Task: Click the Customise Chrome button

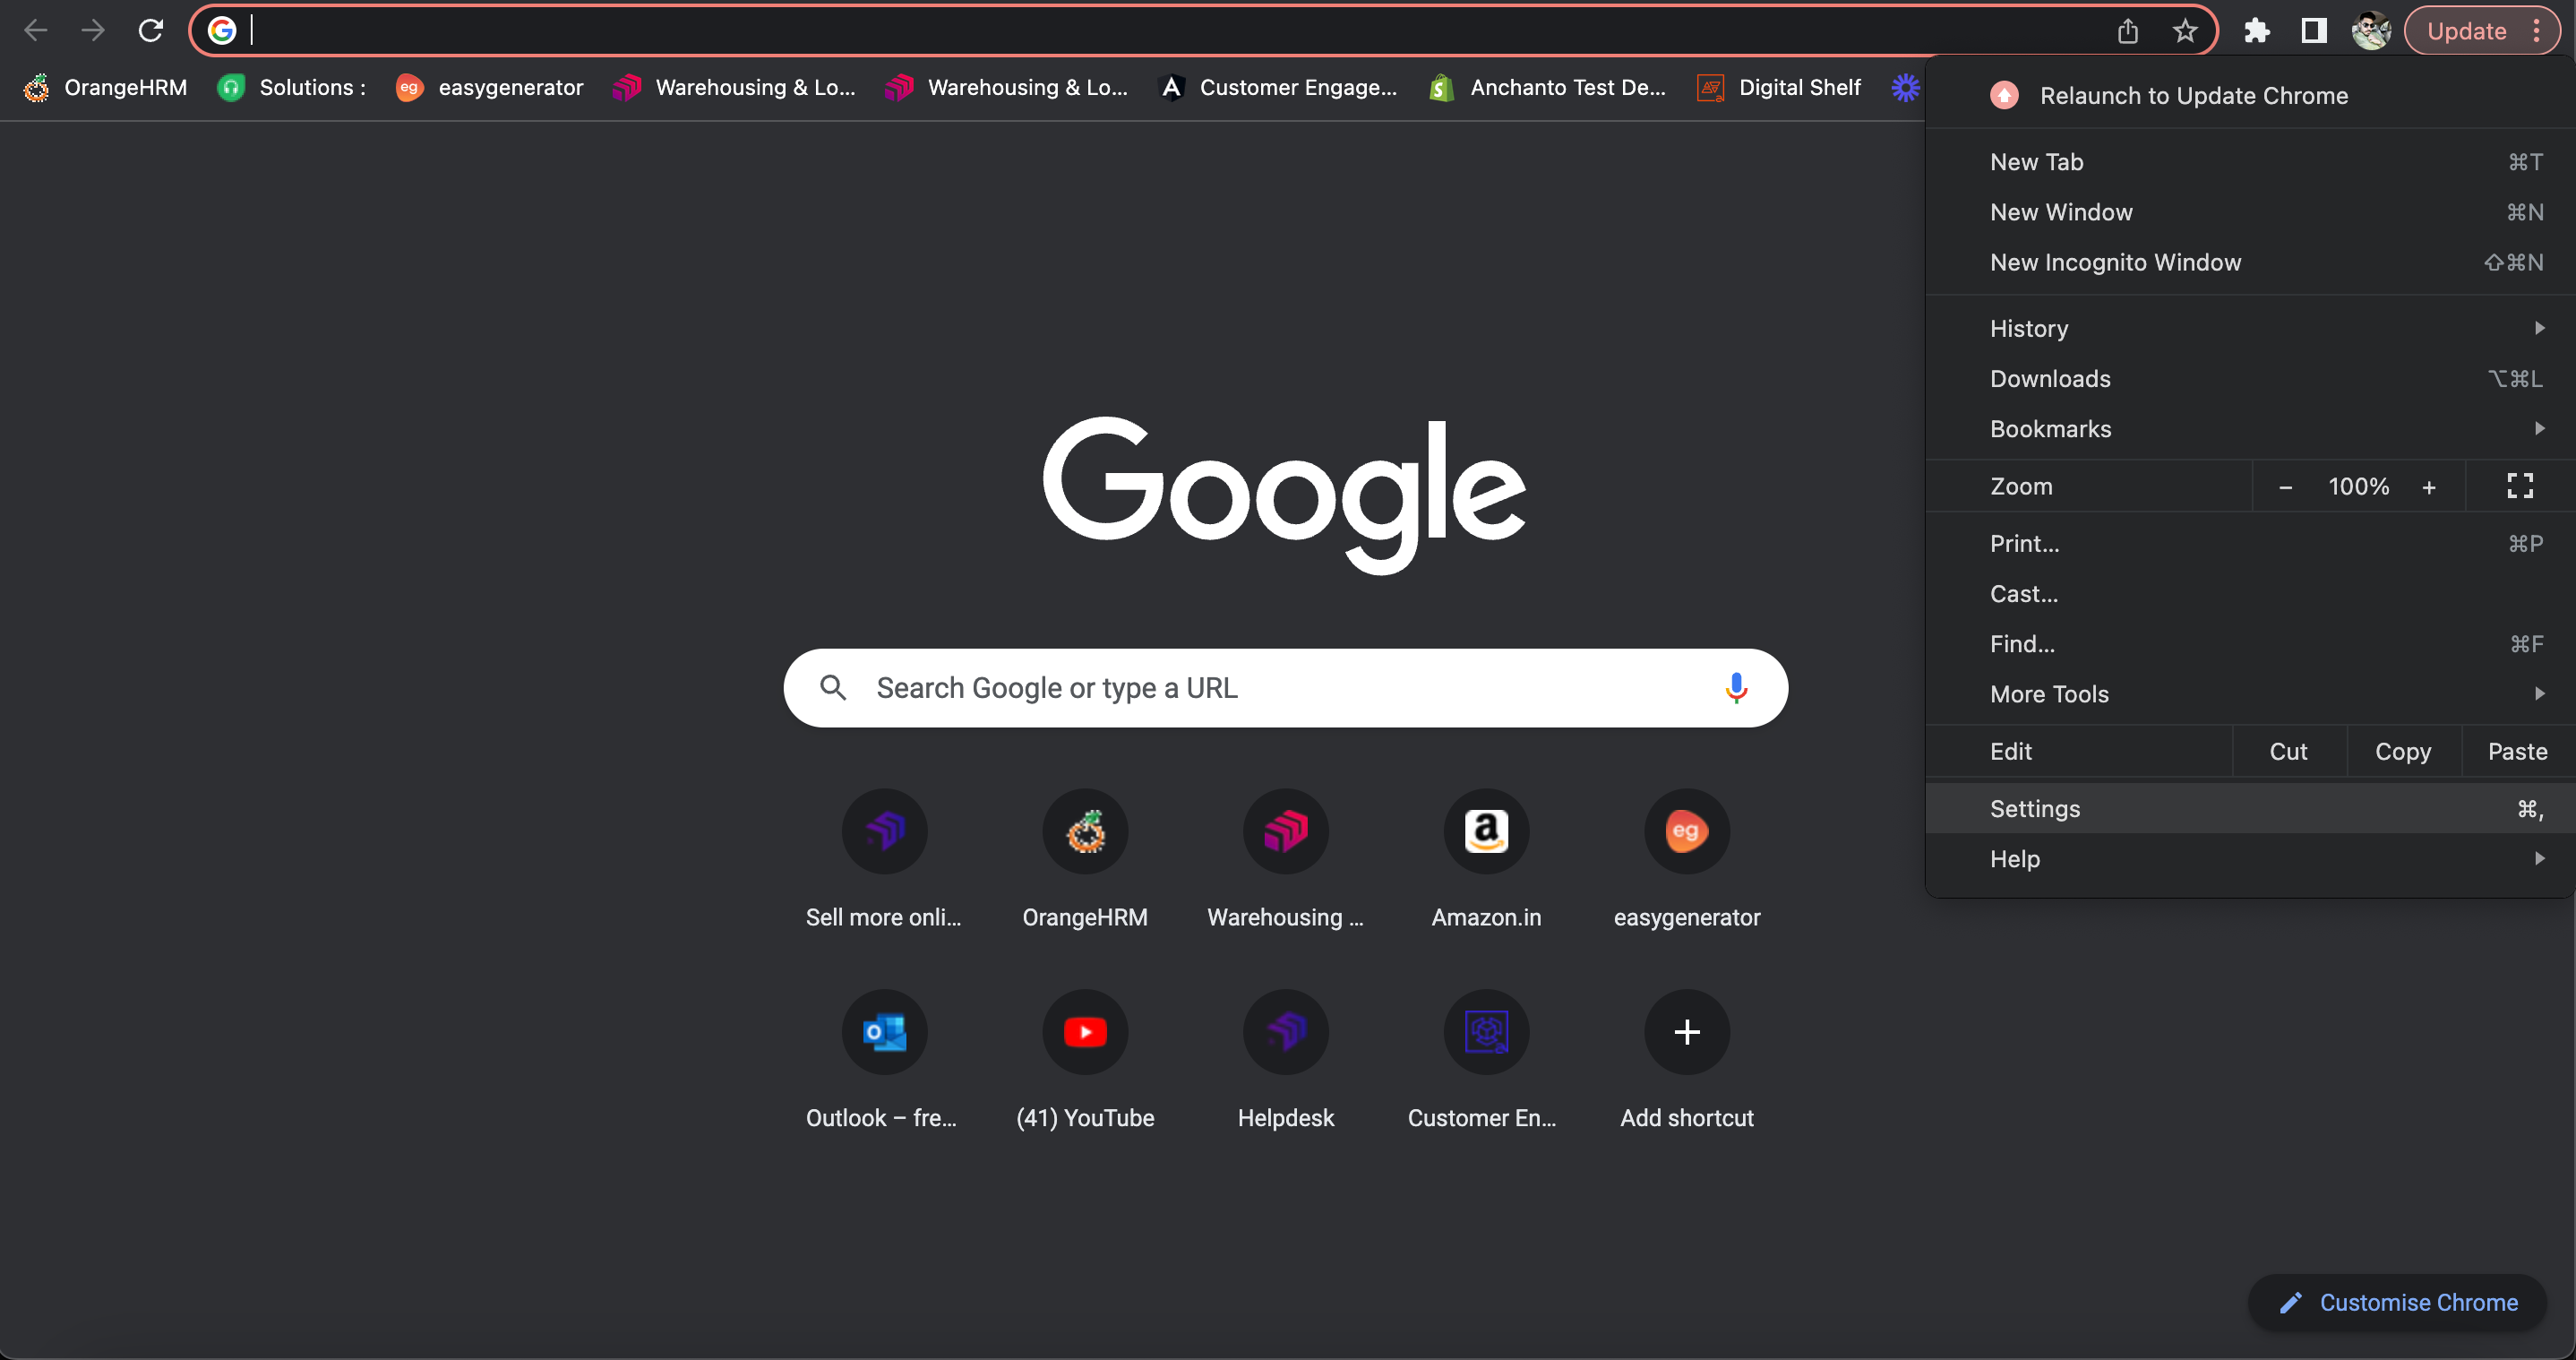Action: 2397,1302
